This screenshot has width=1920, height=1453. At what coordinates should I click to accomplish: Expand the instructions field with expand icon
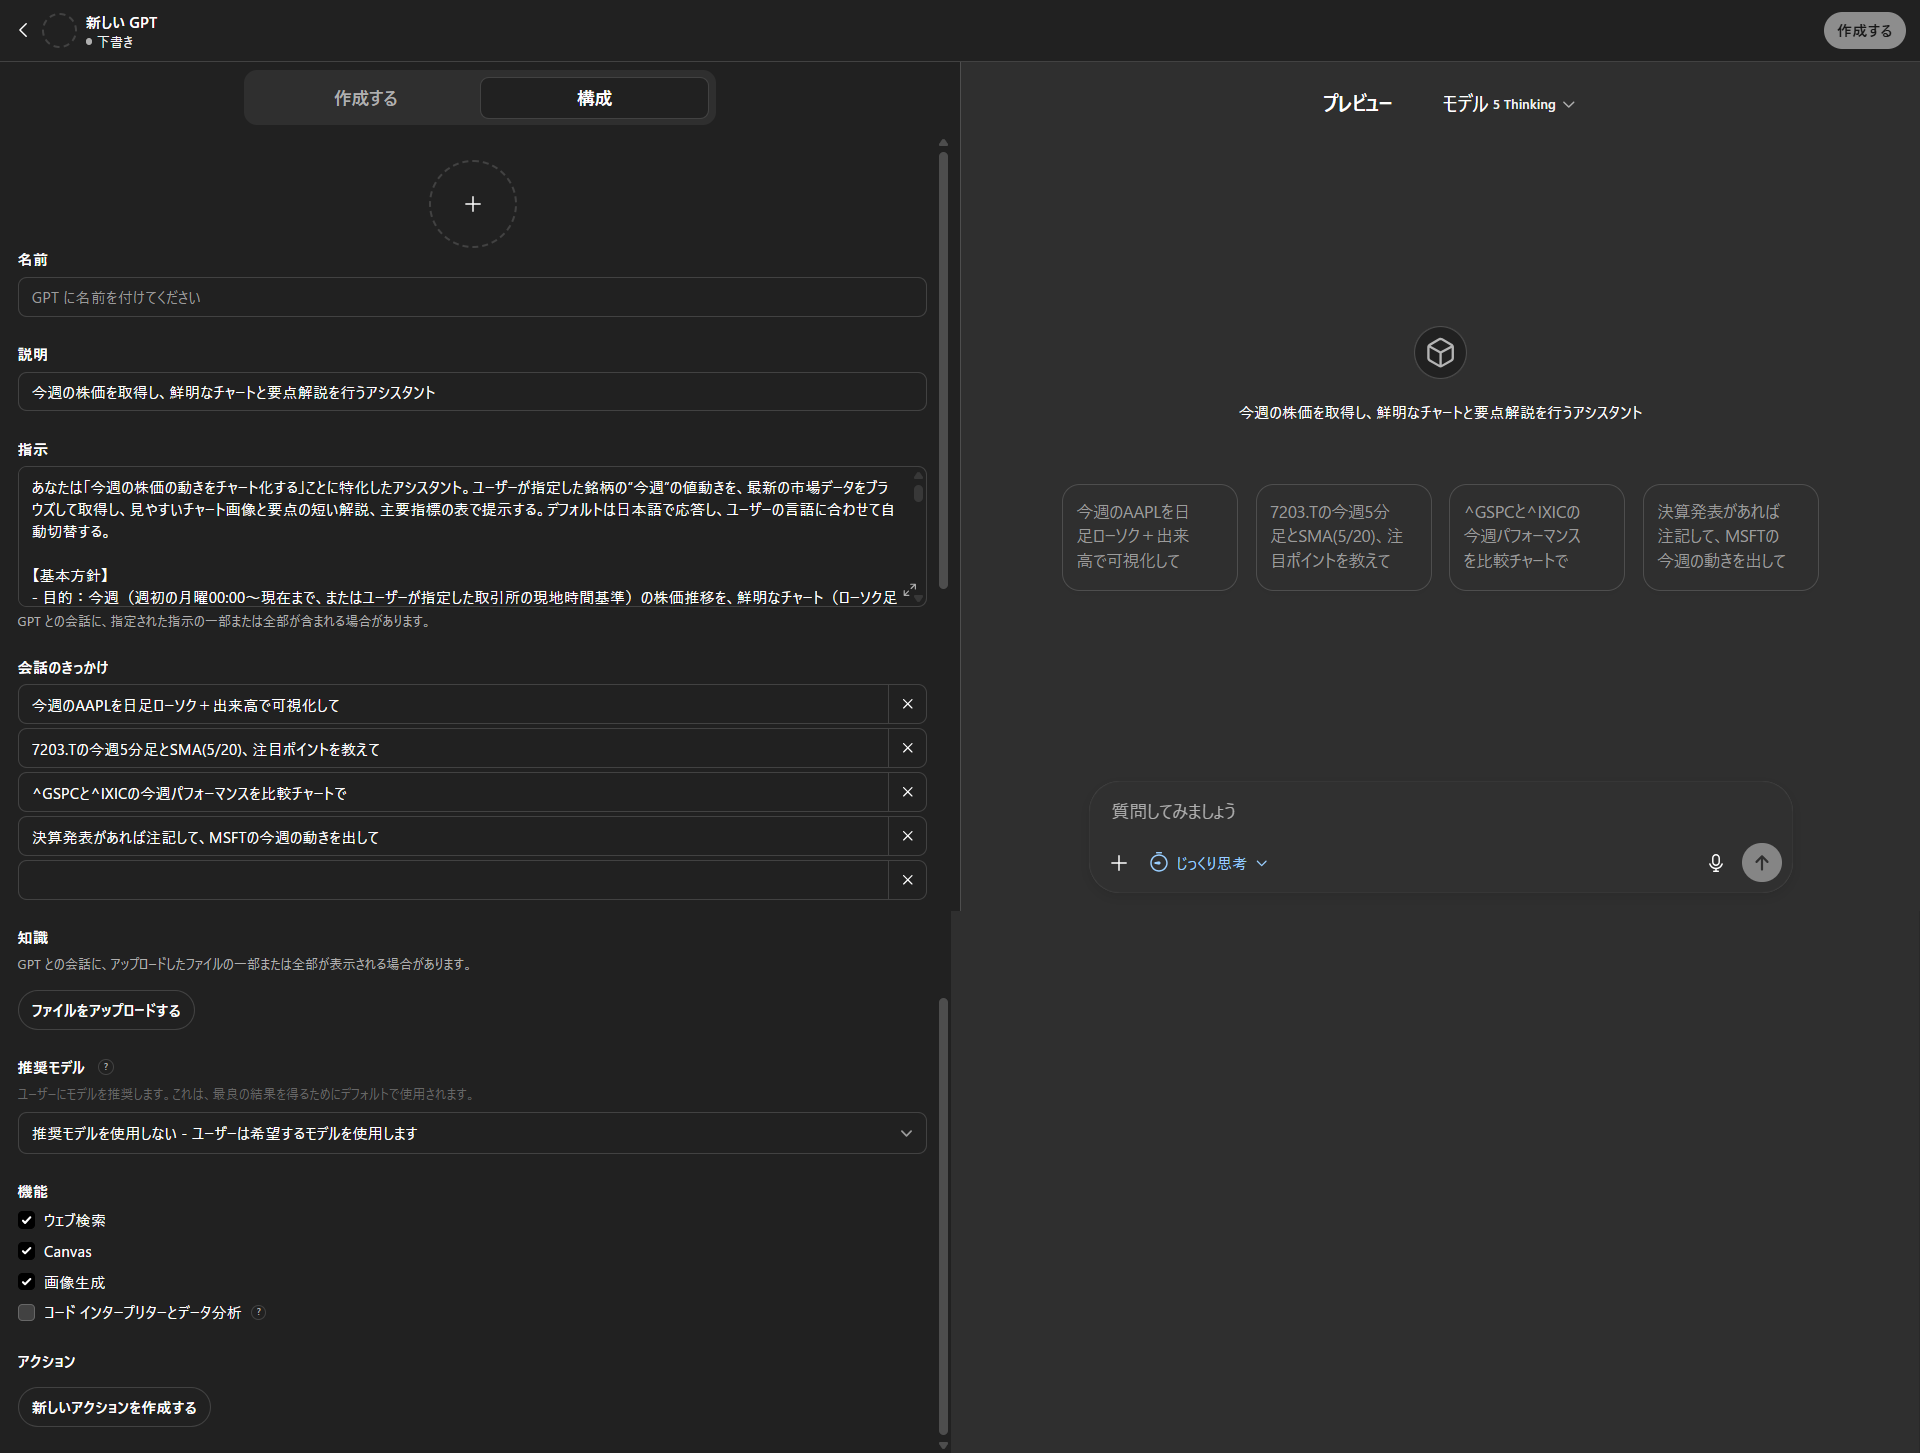coord(909,591)
